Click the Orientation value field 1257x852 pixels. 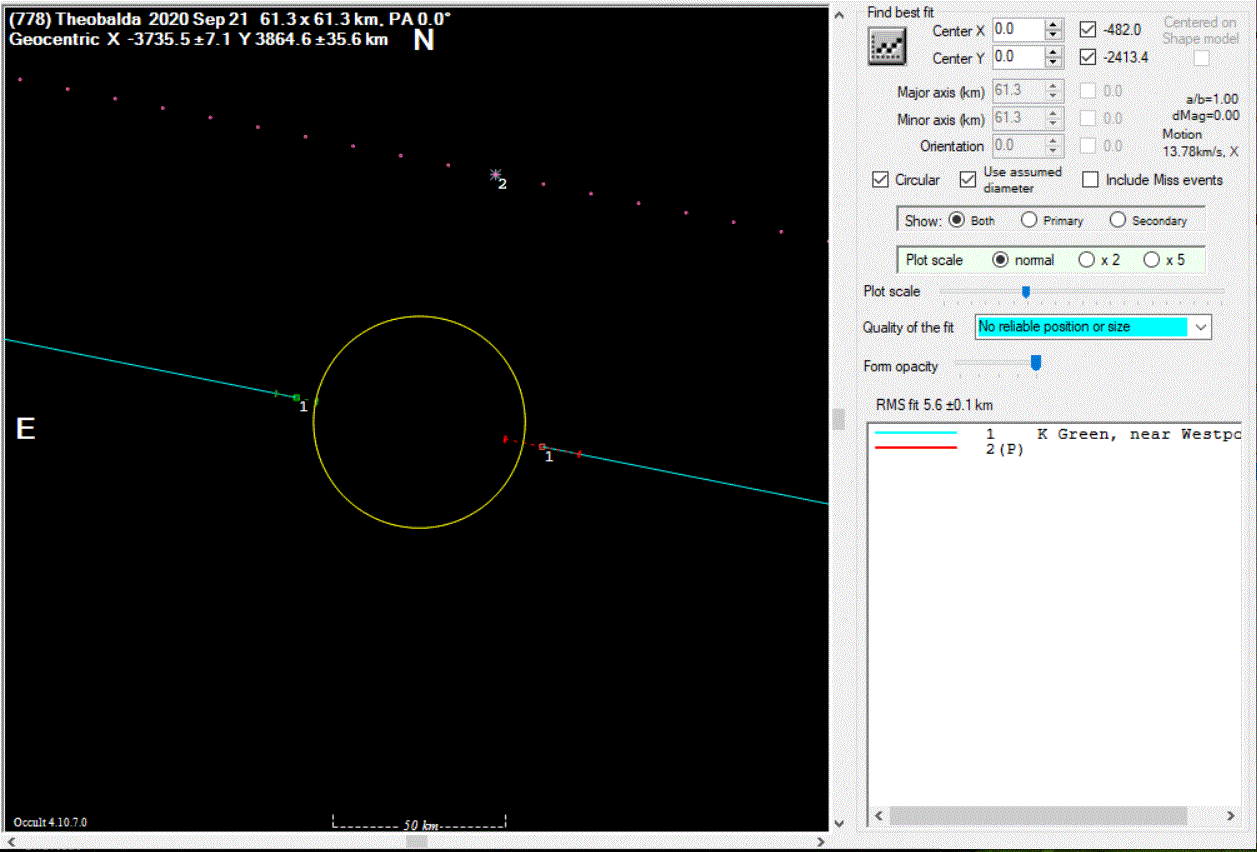[1018, 145]
